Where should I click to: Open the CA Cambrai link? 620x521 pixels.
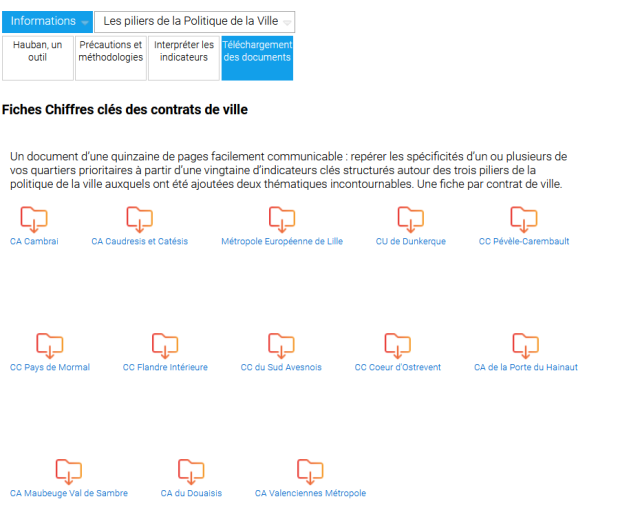[x=34, y=241]
